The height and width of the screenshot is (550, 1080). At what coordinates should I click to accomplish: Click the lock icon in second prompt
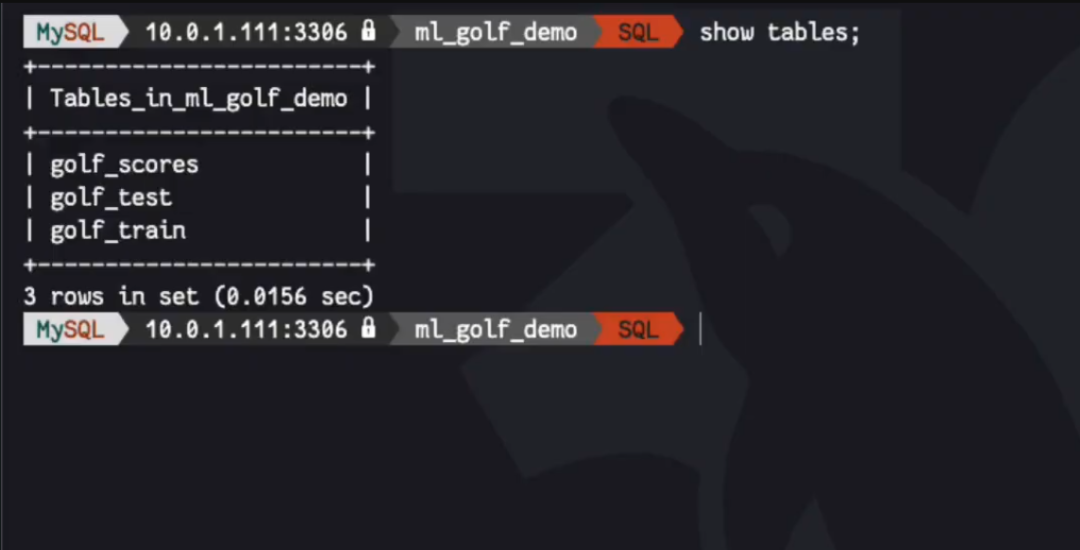[x=369, y=328]
